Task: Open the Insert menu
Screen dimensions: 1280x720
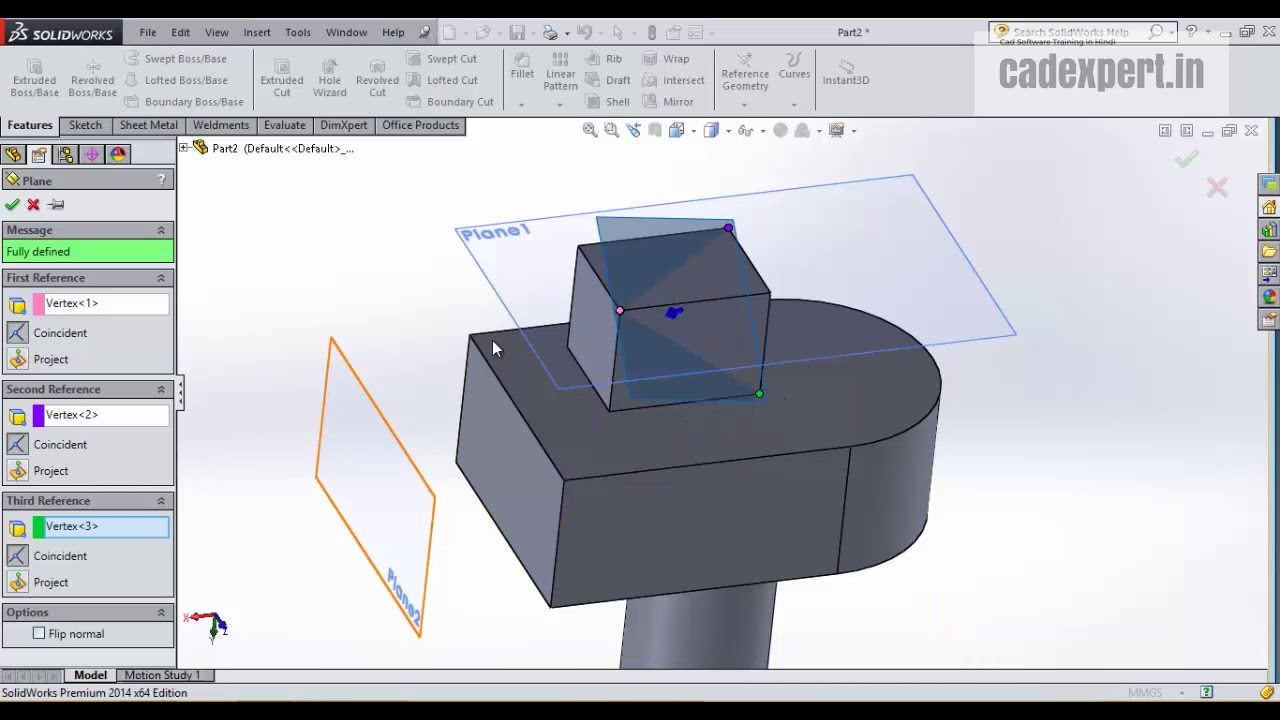Action: click(257, 32)
